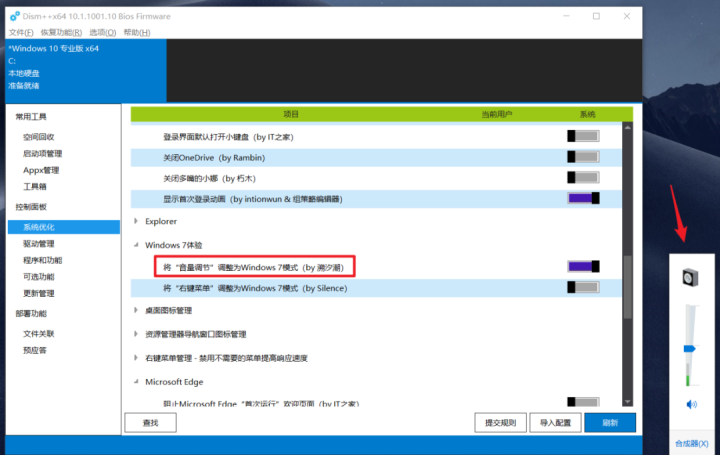Screen dimensions: 720x455
Task: Collapse the Microsoft Edge group
Action: 136,382
